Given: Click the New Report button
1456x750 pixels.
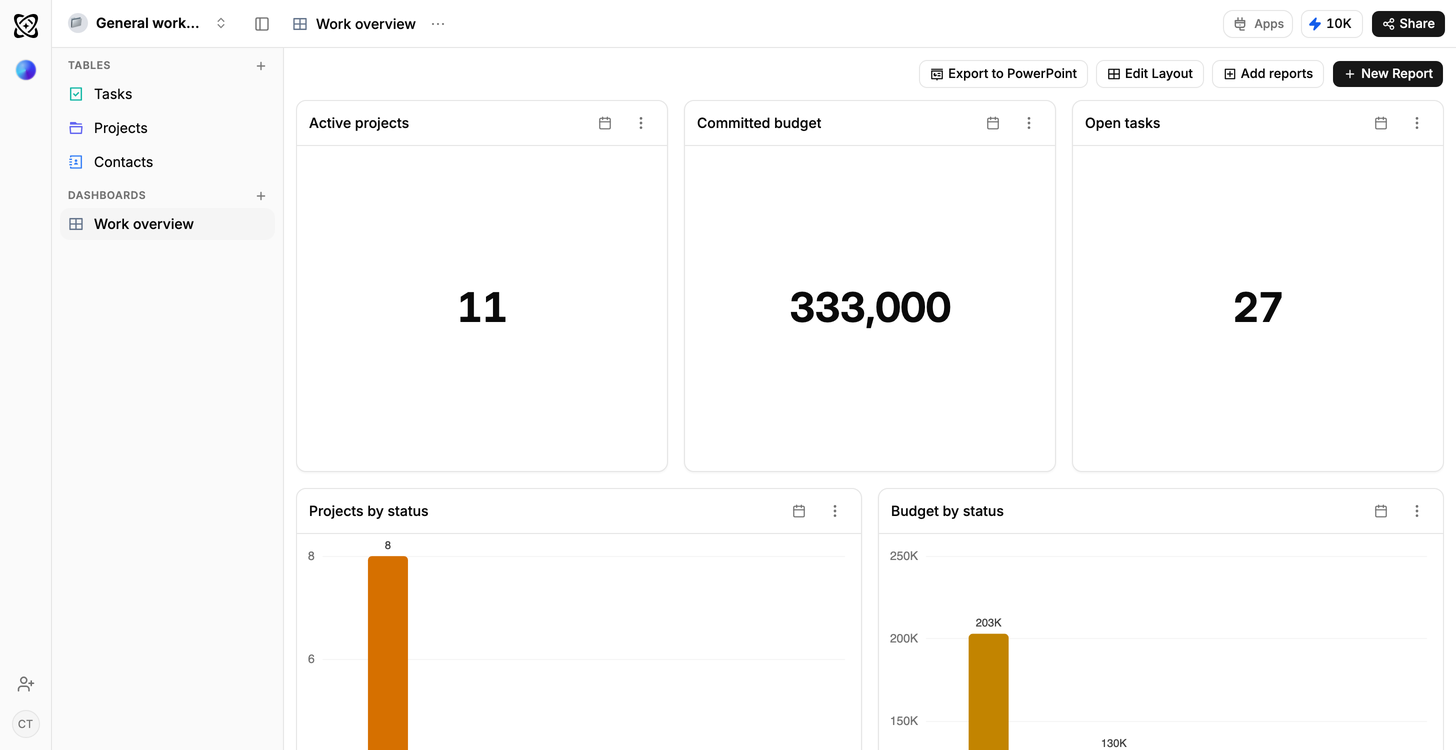Looking at the screenshot, I should click(x=1388, y=74).
